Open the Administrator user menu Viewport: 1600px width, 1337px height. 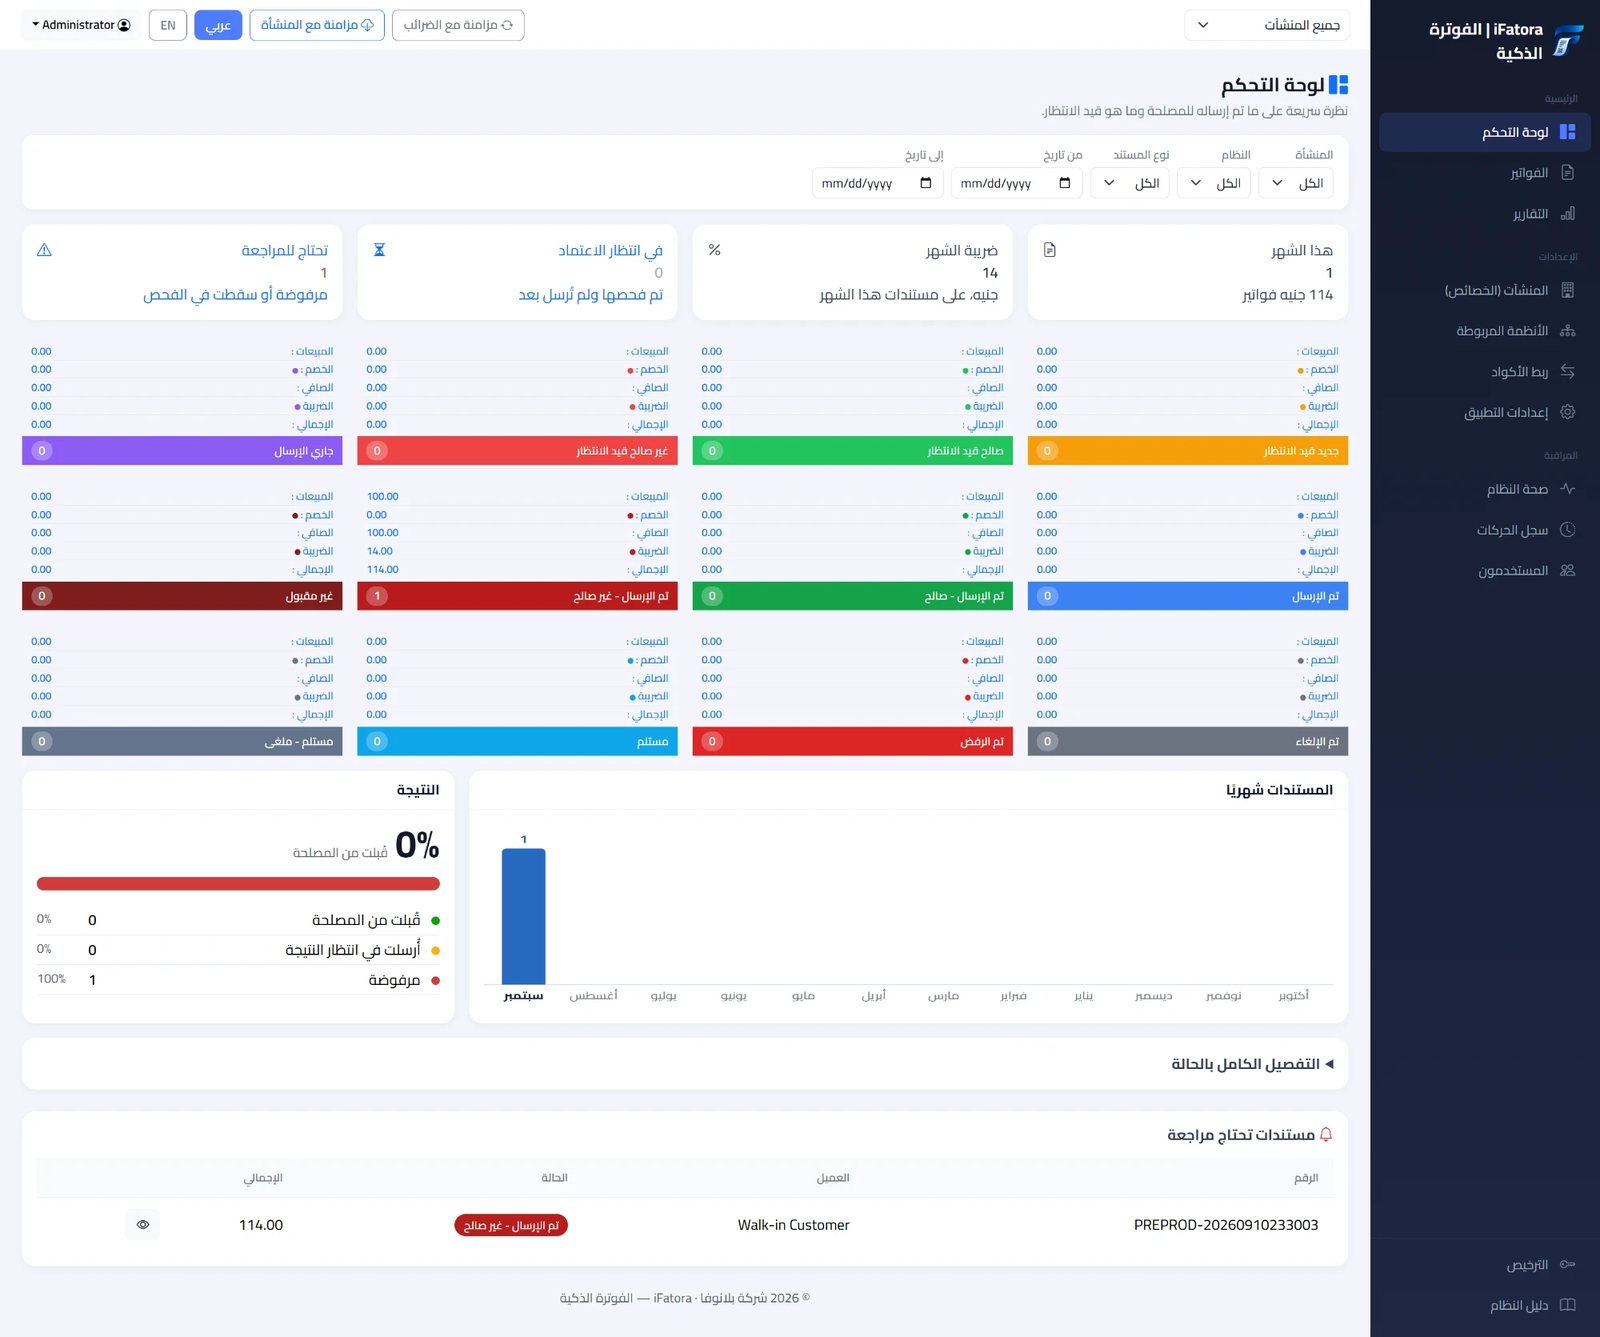(x=81, y=25)
